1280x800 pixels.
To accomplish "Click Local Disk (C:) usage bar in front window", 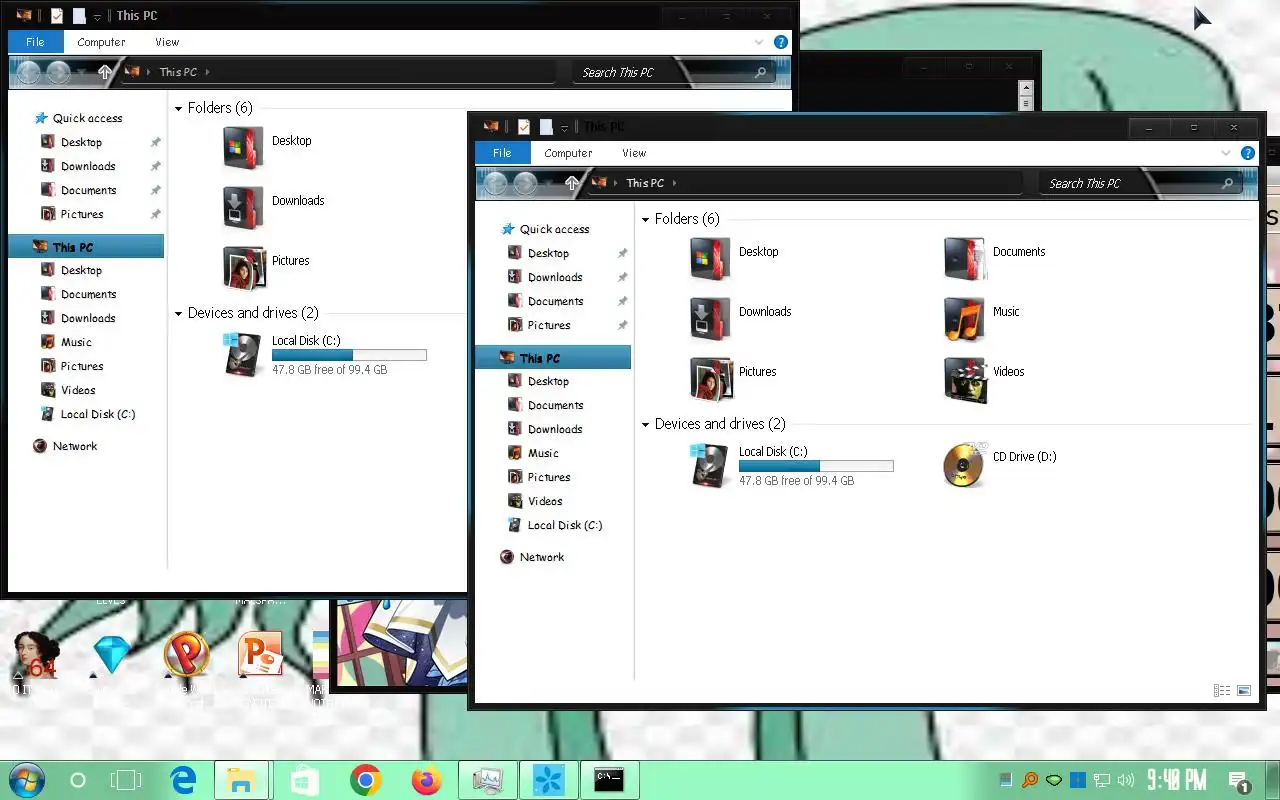I will [x=816, y=466].
